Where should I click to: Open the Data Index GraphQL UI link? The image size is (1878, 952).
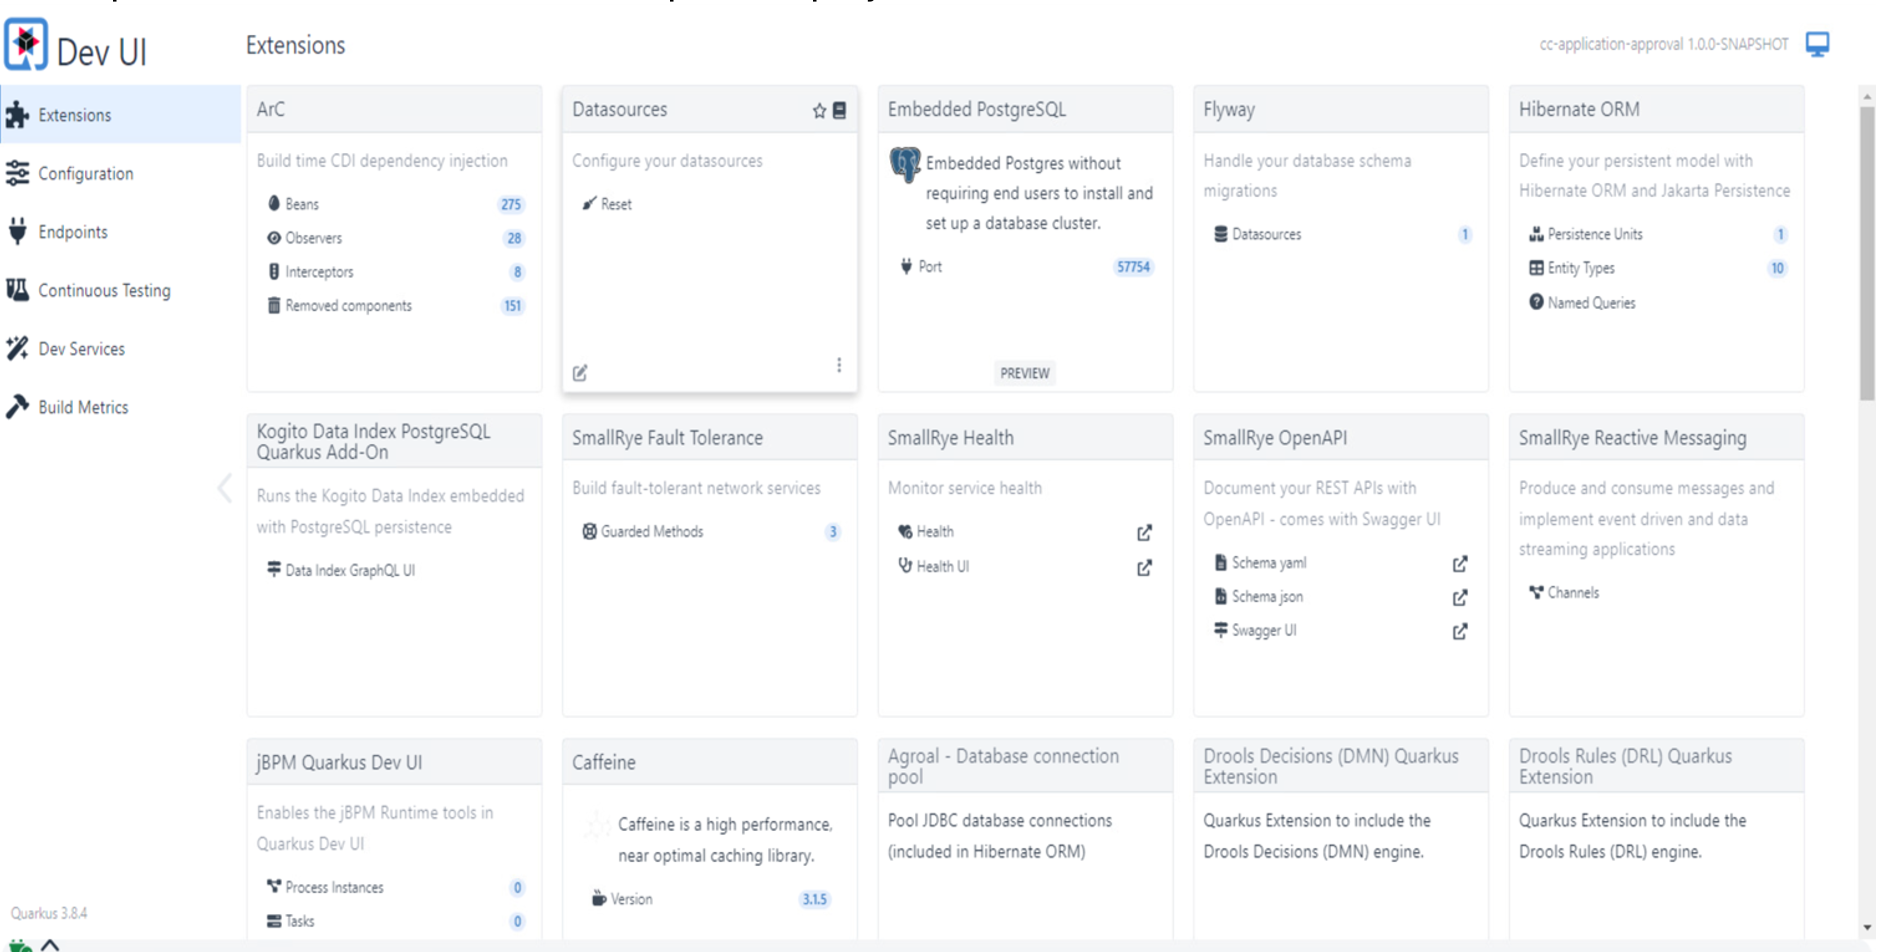pos(350,570)
